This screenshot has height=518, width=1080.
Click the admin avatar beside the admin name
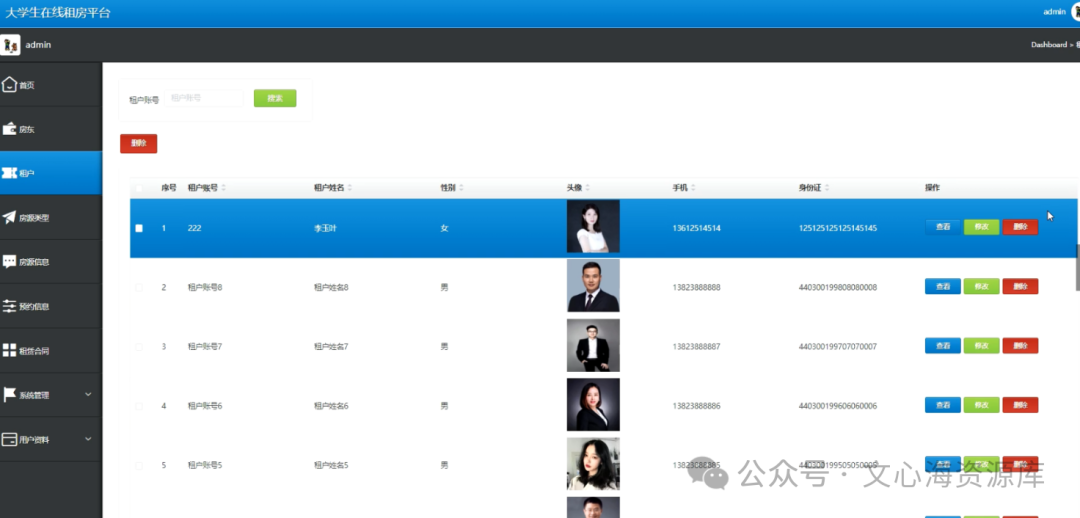tap(10, 45)
